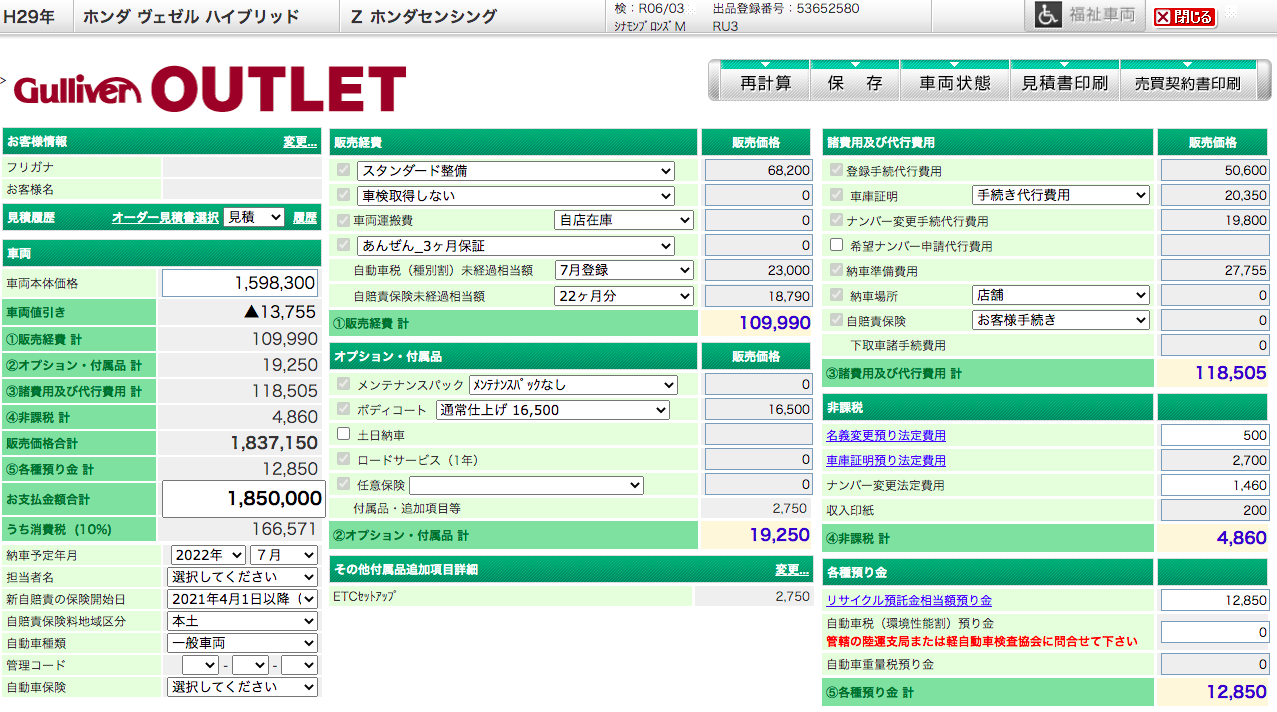Open the 車両状態 vehicle condition button
Screen dimensions: 1277x712
pyautogui.click(x=955, y=83)
